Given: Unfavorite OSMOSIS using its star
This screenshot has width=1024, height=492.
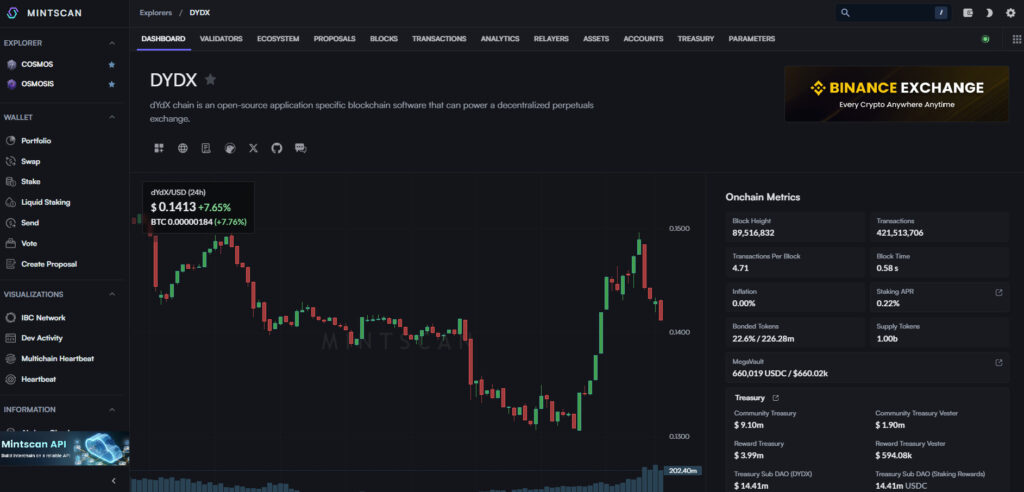Looking at the screenshot, I should [x=112, y=84].
